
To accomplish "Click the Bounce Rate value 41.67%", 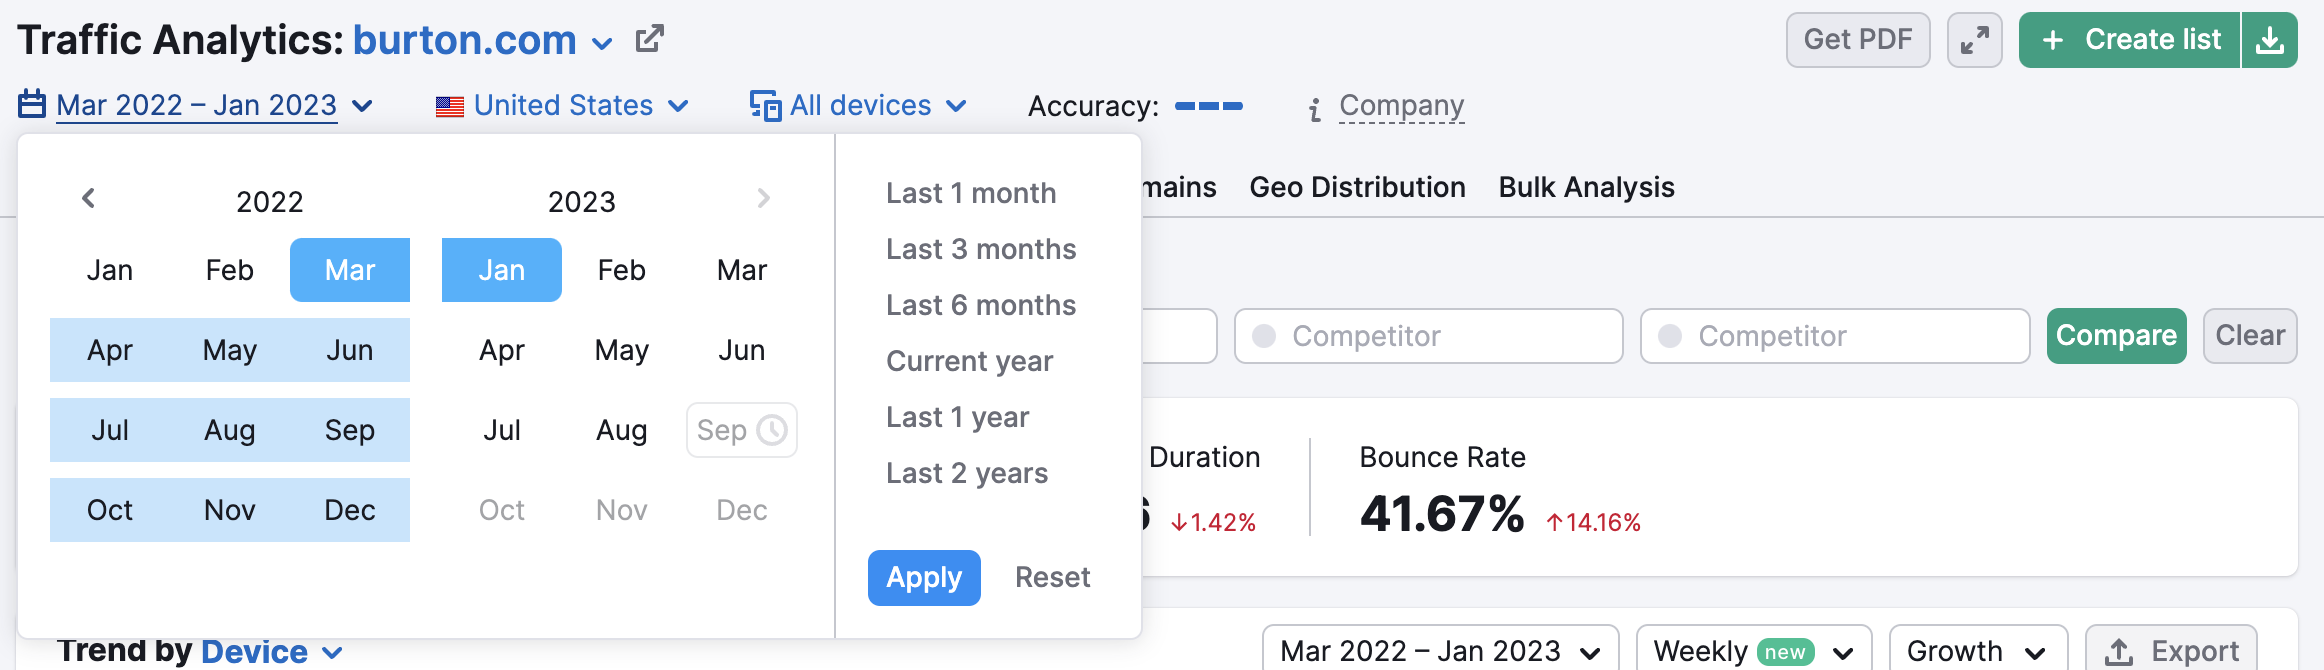I will click(1442, 514).
